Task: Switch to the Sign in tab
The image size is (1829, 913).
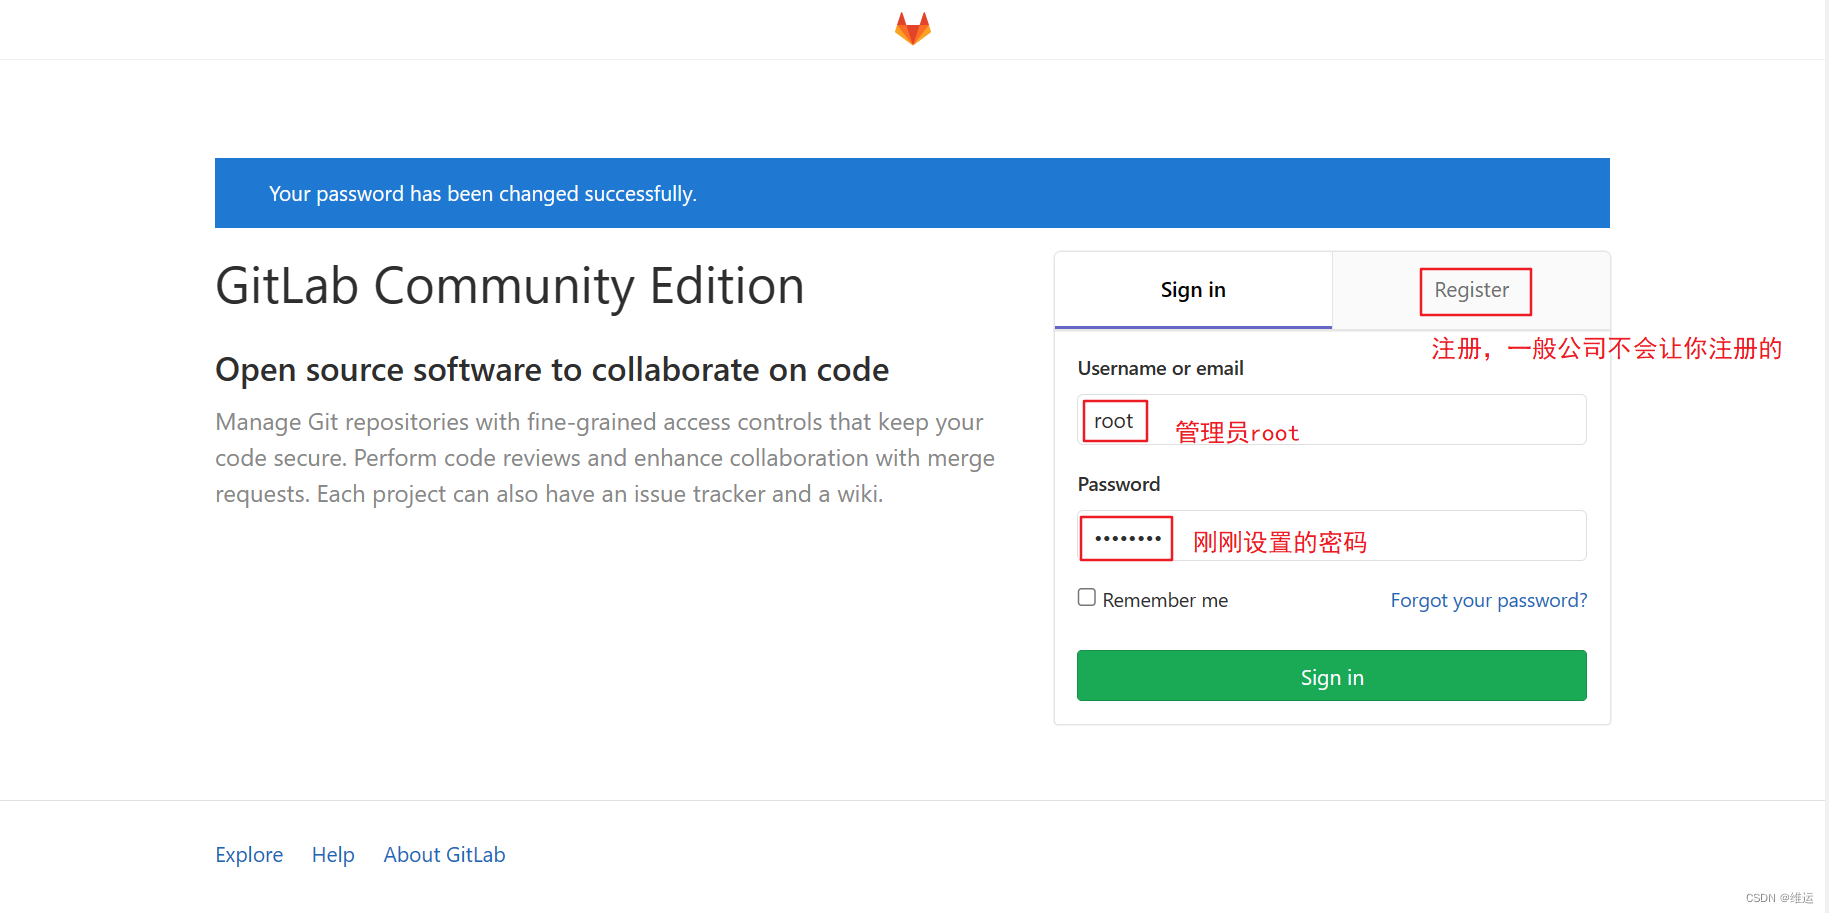Action: click(1193, 290)
